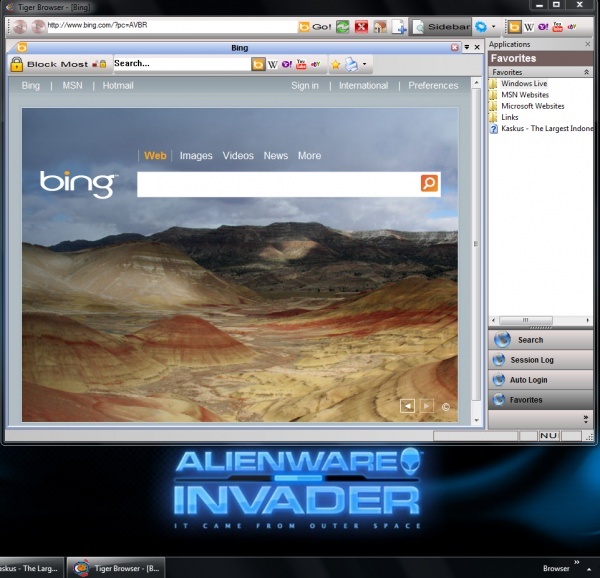
Task: Click the Sign in link
Action: (x=305, y=85)
